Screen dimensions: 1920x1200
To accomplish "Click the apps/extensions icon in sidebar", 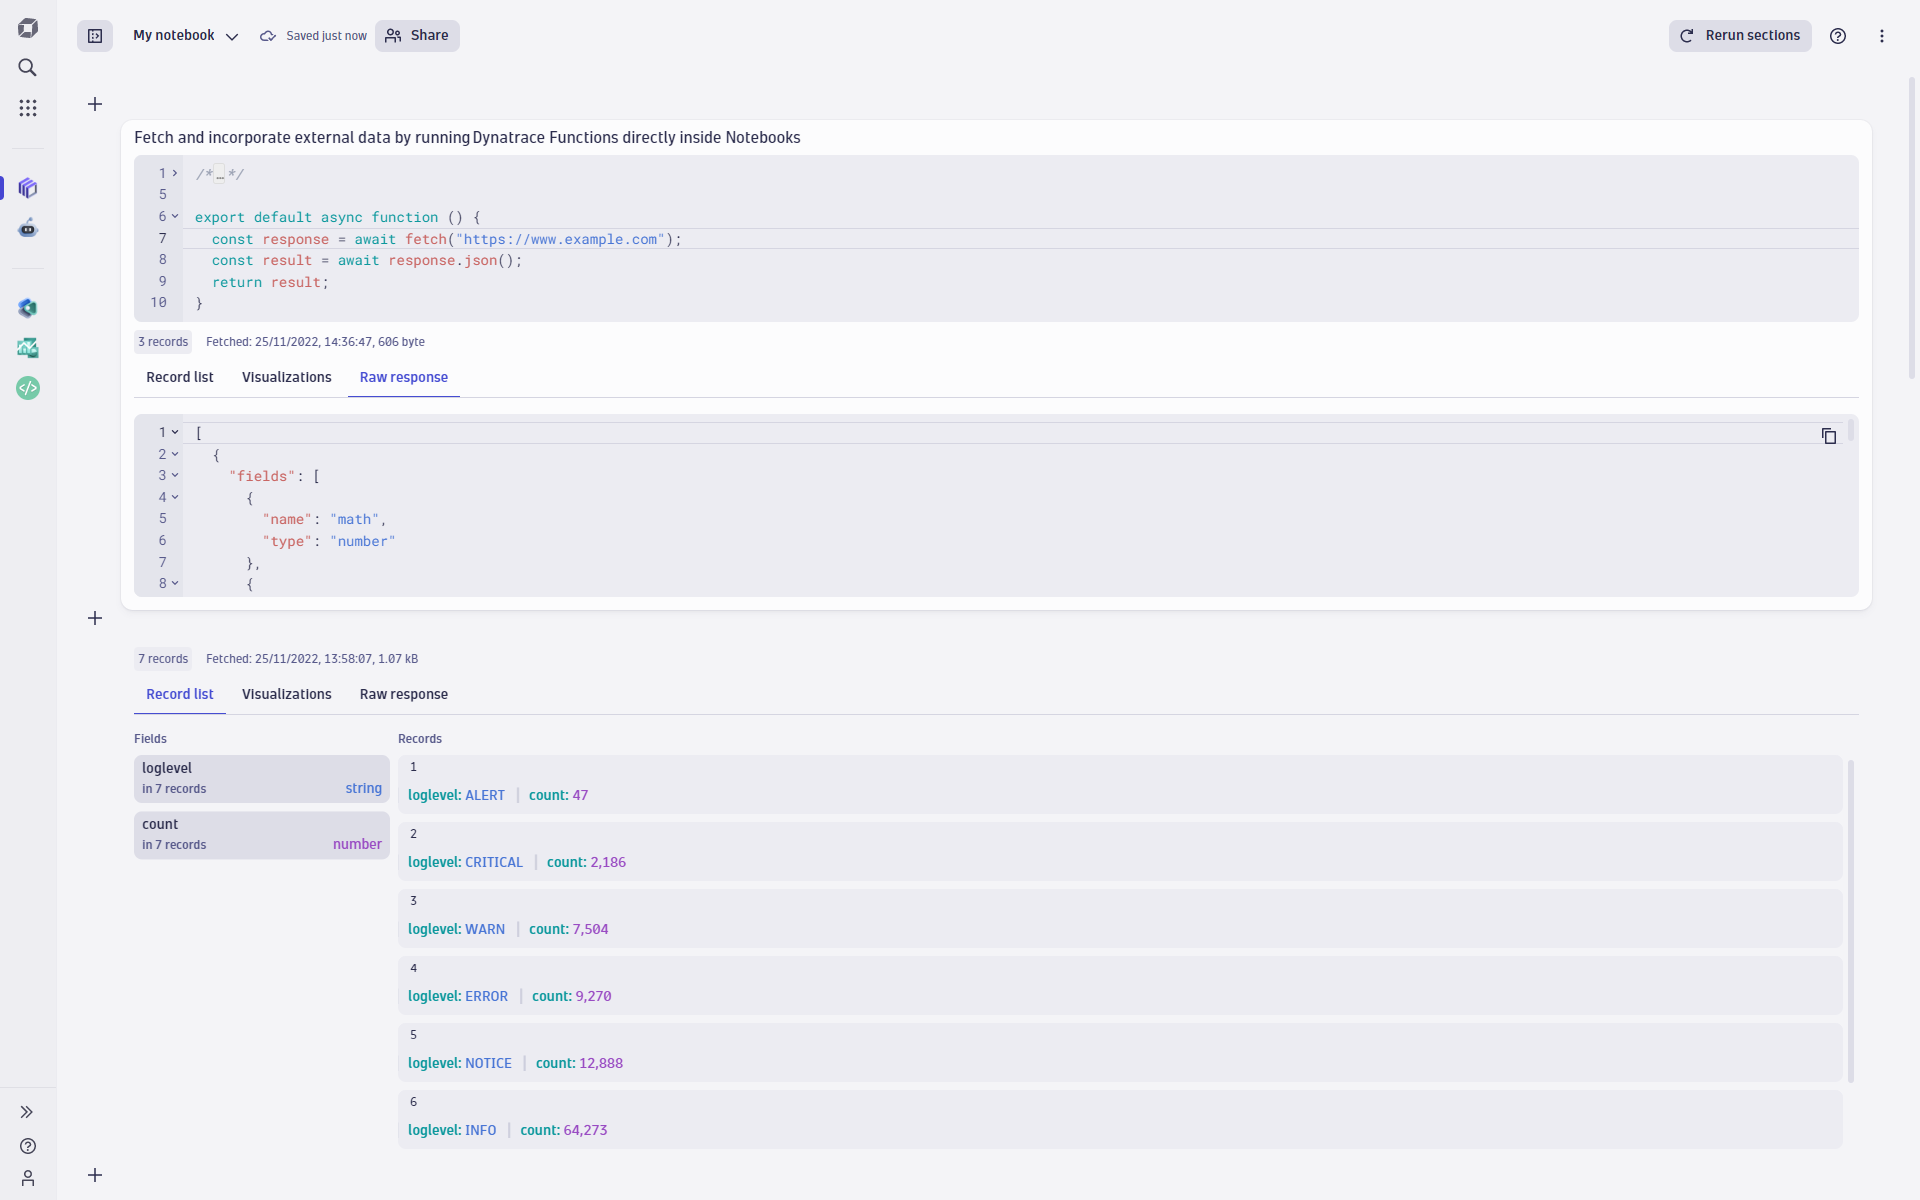I will (28, 108).
